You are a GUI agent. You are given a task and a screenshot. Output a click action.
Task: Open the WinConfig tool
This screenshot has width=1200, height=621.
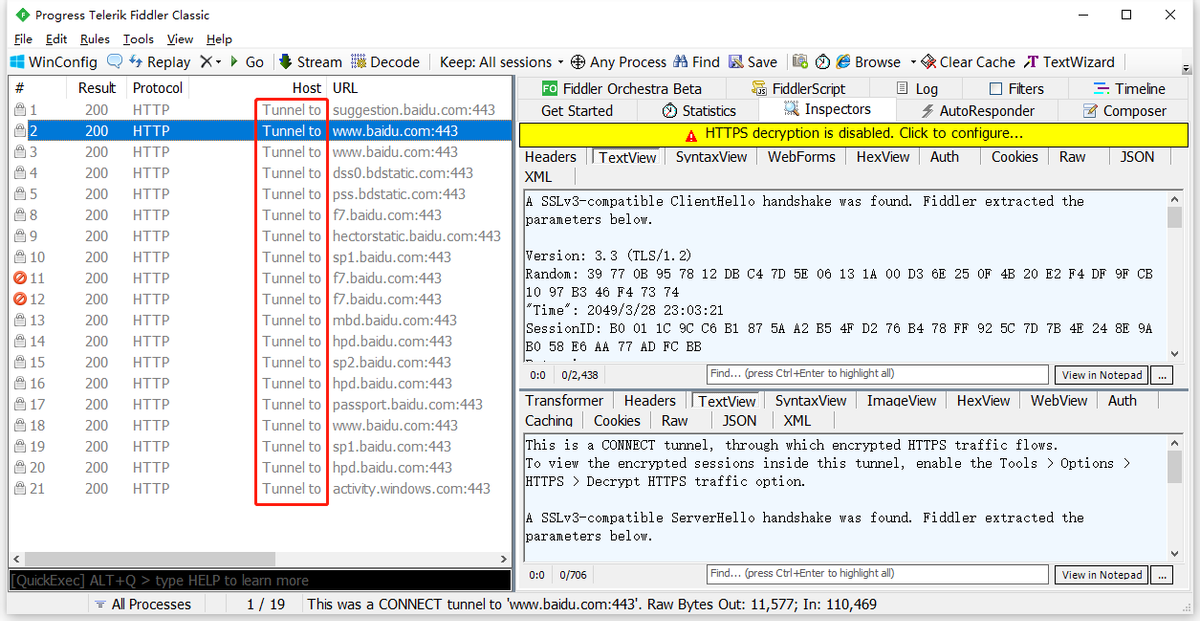click(x=54, y=62)
